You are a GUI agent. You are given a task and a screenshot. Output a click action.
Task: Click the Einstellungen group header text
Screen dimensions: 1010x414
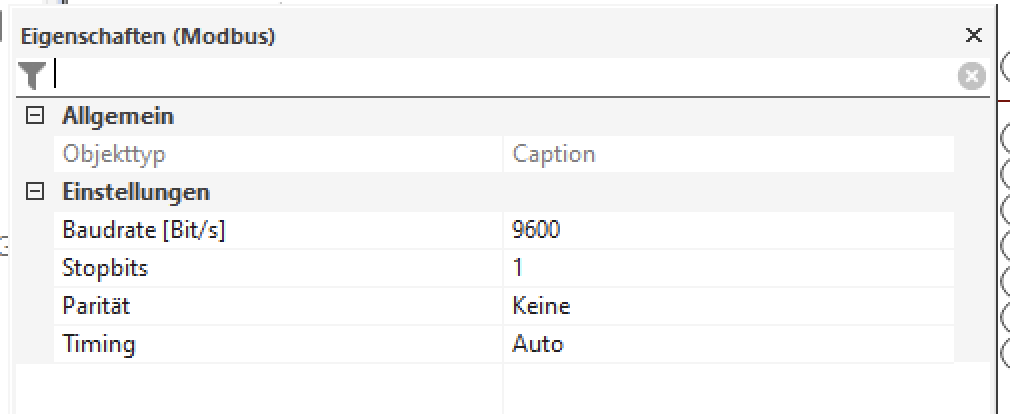[x=136, y=192]
